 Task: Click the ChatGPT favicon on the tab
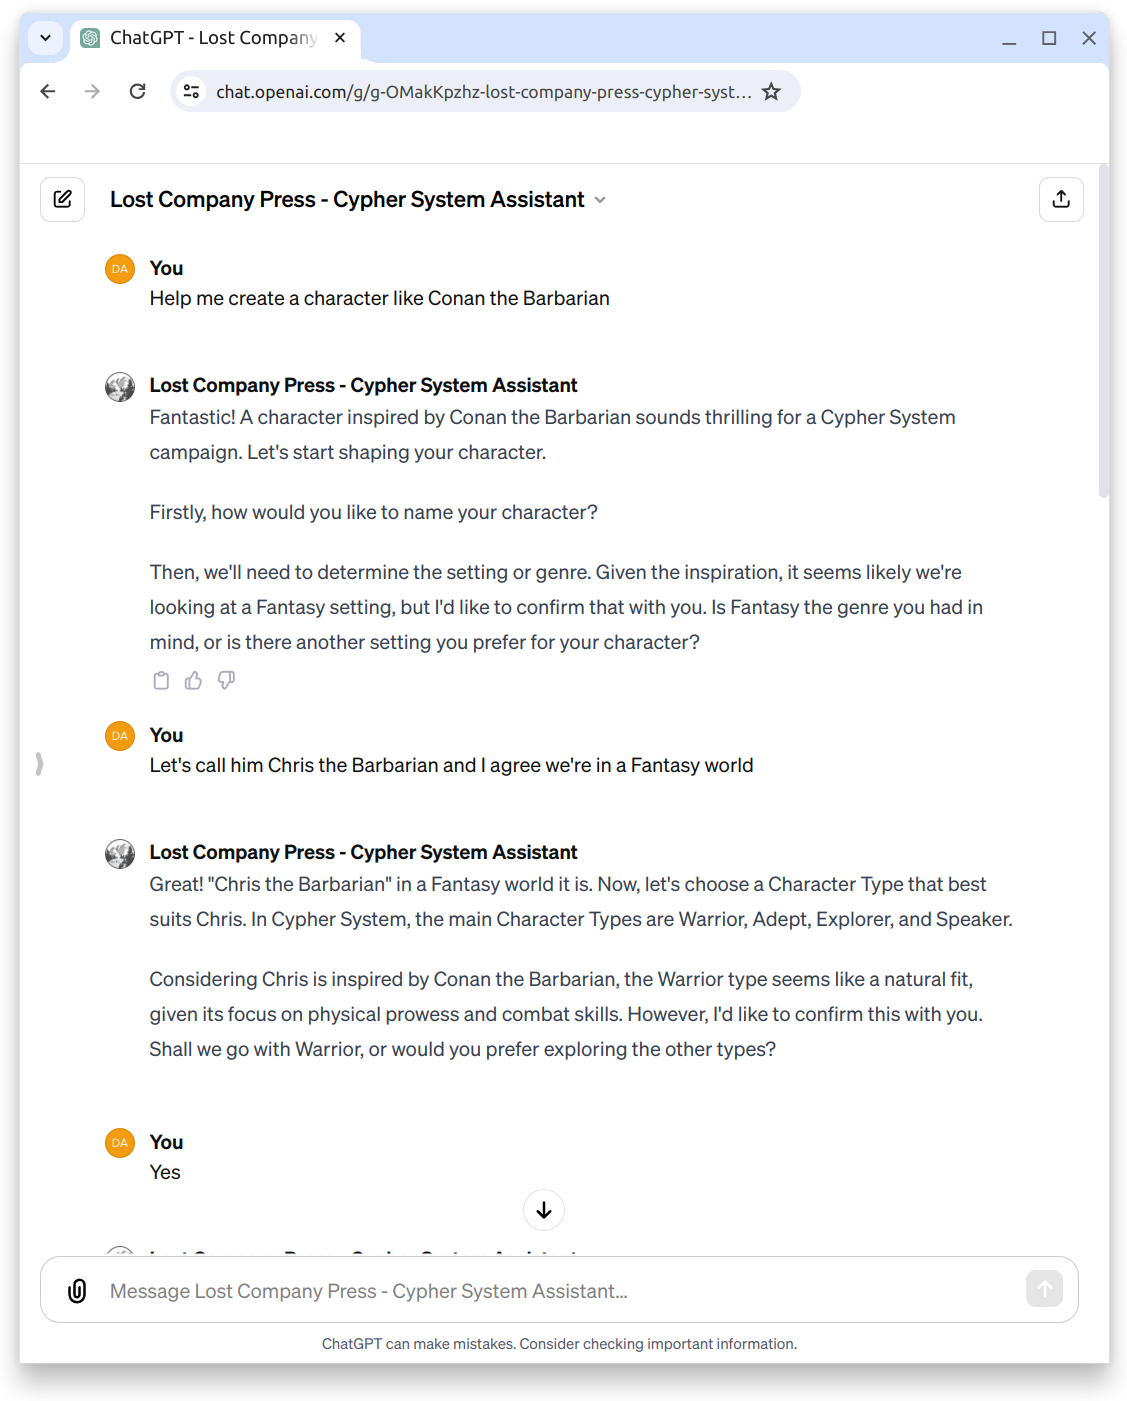[90, 38]
